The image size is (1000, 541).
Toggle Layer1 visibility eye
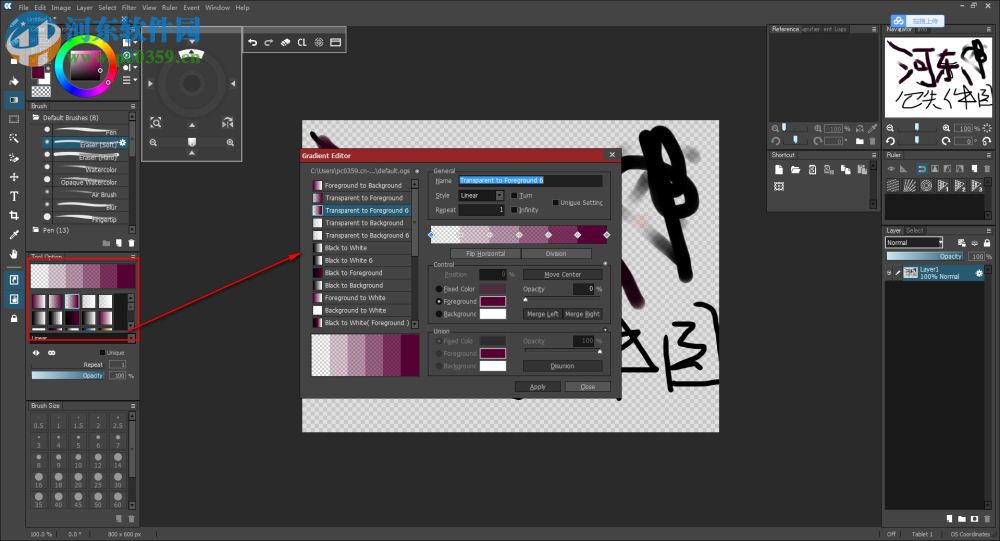(889, 273)
